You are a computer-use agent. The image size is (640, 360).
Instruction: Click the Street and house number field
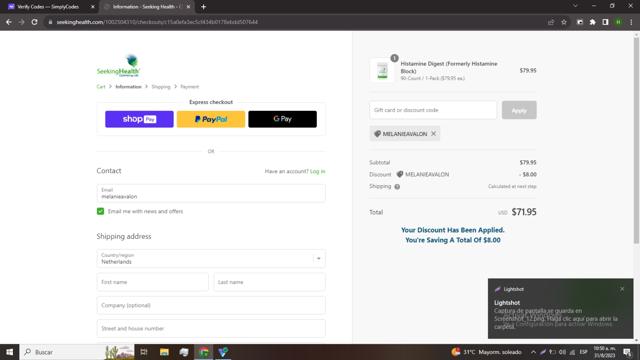point(211,329)
